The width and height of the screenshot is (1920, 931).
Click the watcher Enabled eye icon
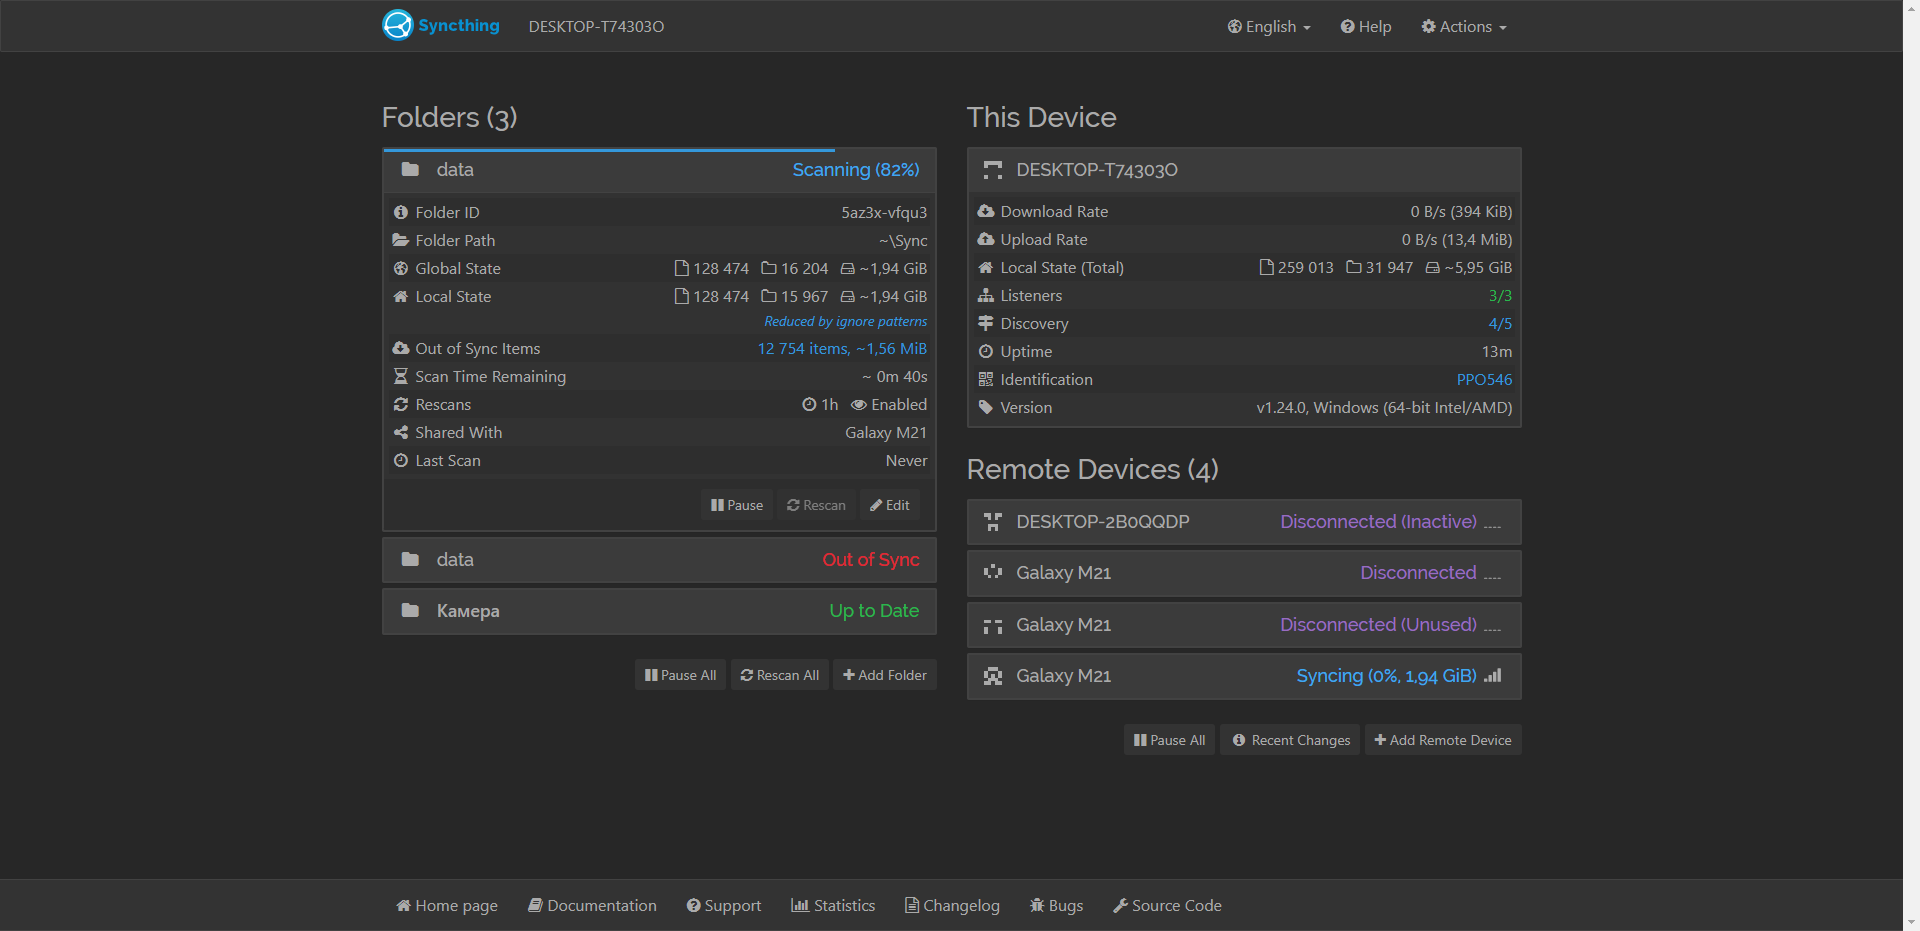[859, 405]
